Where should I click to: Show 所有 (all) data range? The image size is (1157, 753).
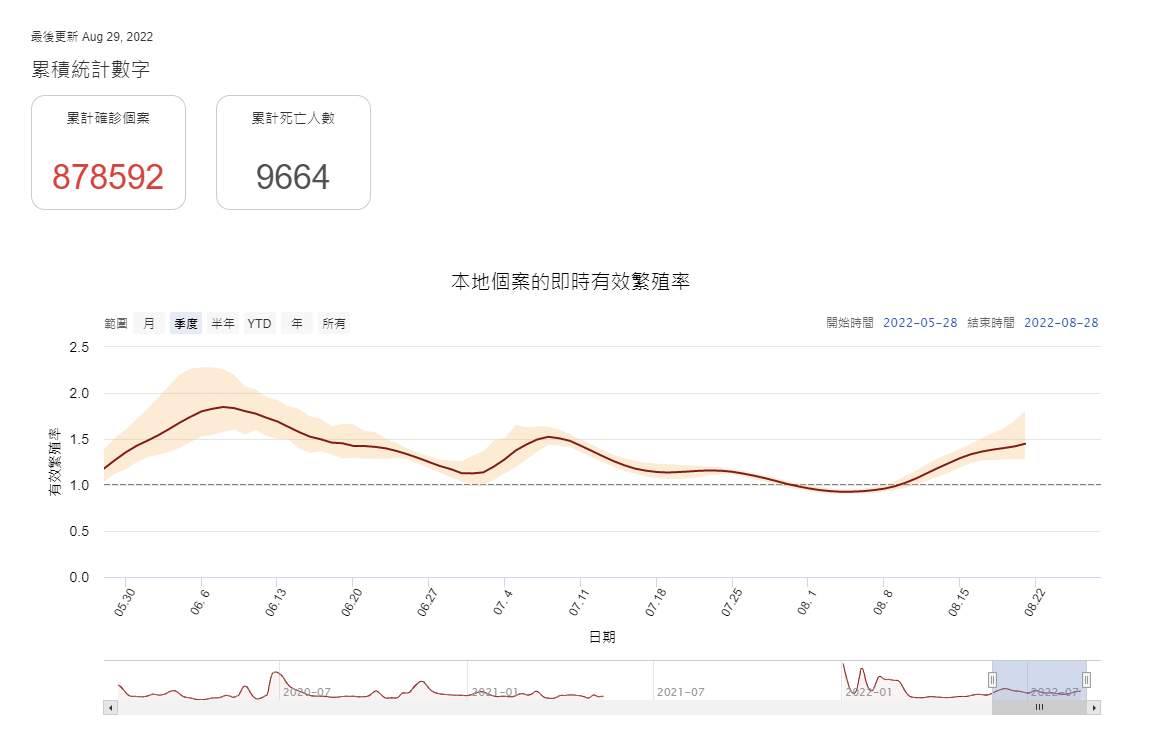[334, 323]
